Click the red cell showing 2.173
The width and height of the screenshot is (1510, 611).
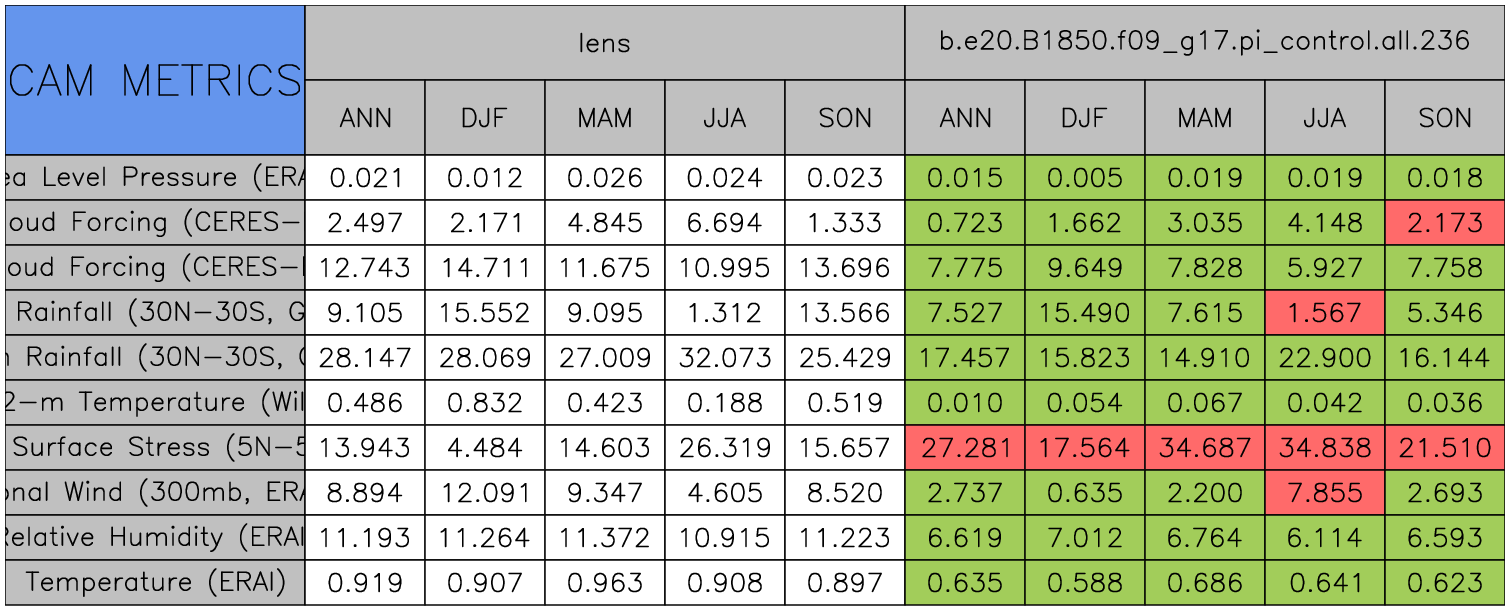pos(1445,223)
